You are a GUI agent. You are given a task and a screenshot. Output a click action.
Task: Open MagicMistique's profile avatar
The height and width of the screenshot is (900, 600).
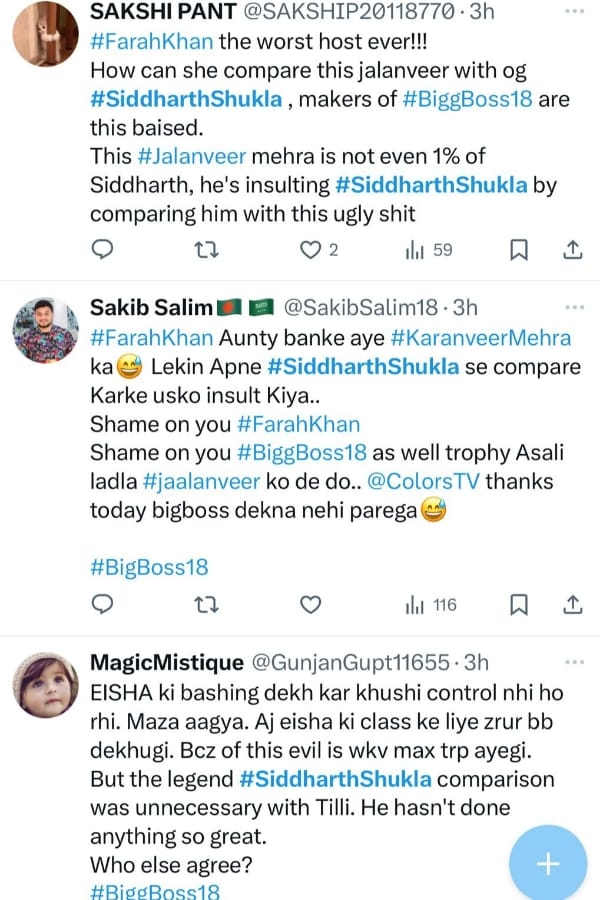[46, 685]
